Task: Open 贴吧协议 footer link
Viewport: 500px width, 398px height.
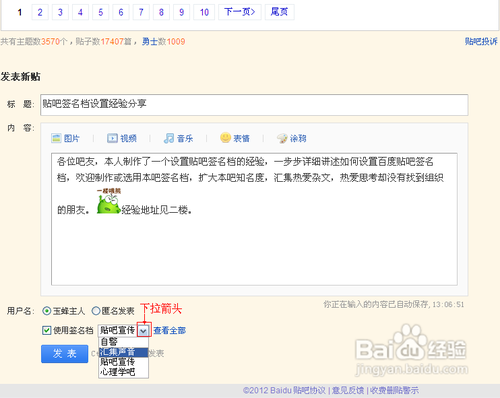Action: (x=310, y=390)
